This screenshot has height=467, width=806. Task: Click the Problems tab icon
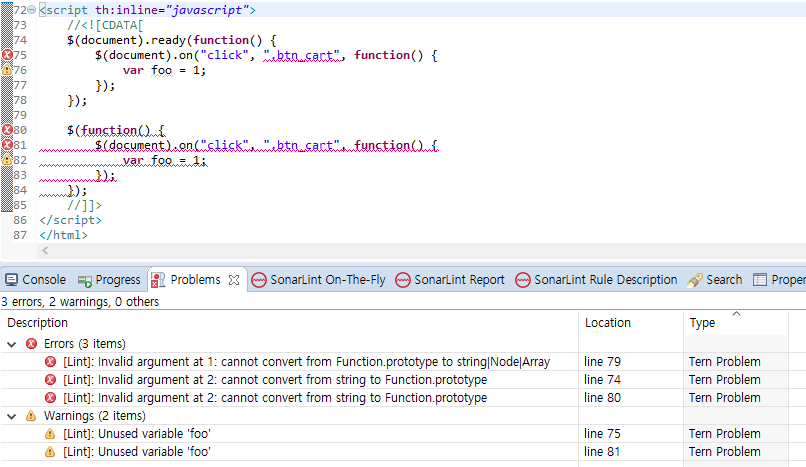coord(158,280)
